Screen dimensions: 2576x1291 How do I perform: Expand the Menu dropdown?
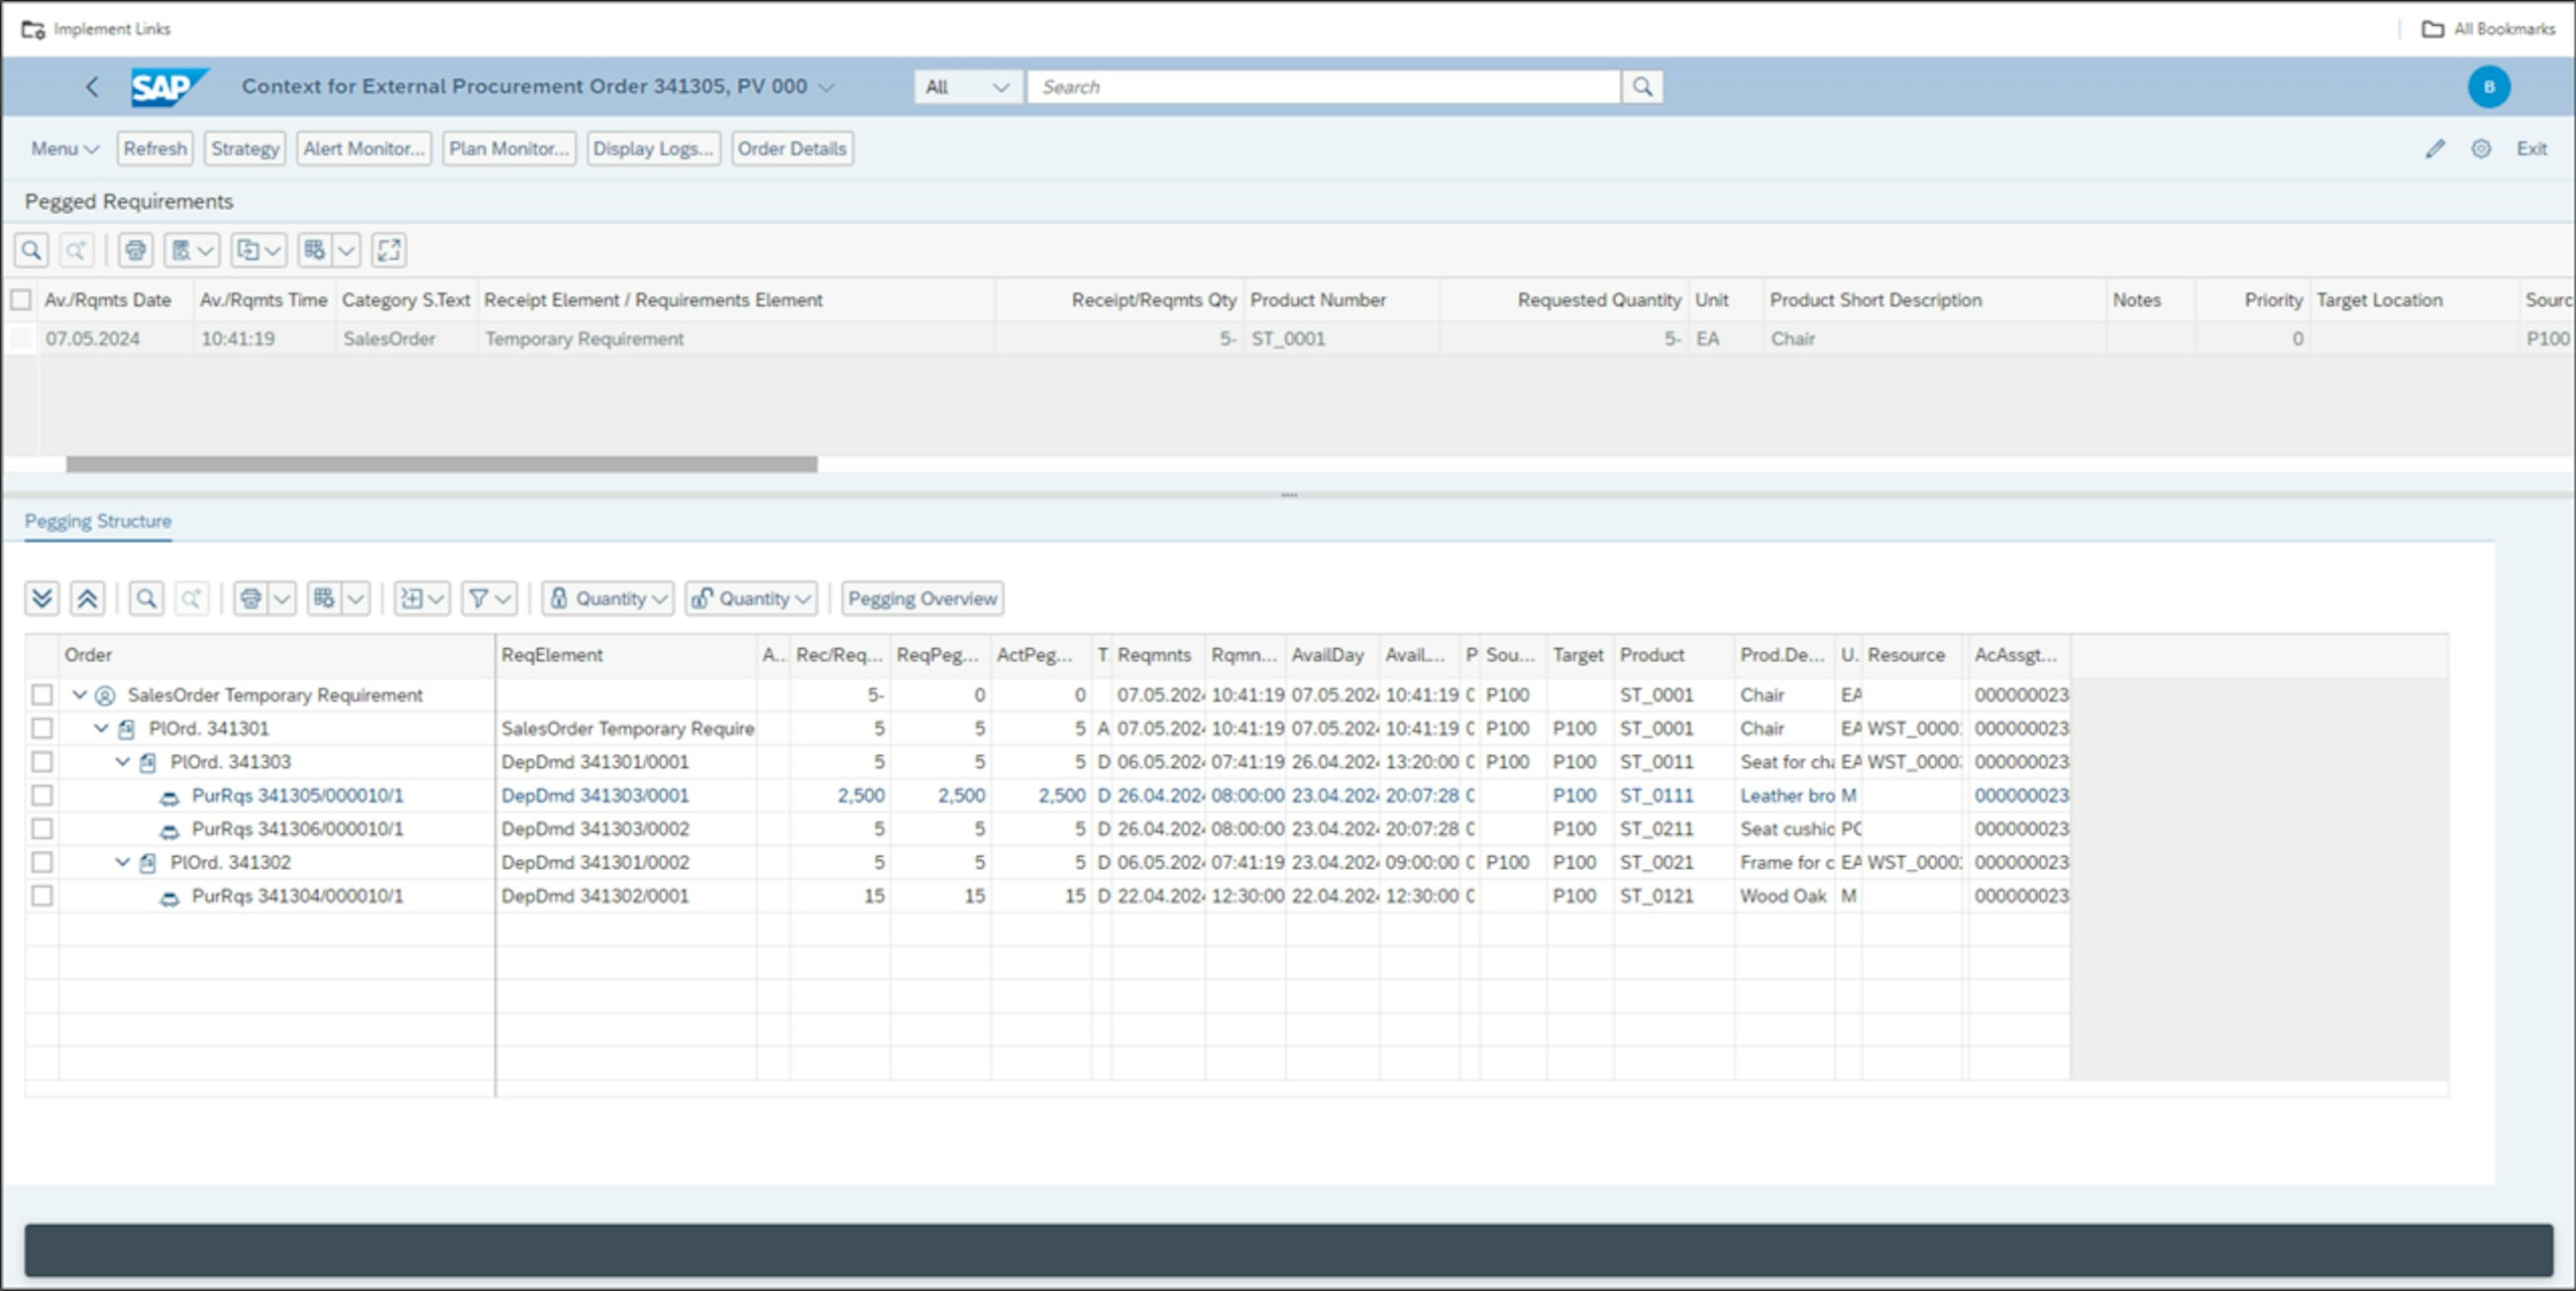click(64, 149)
